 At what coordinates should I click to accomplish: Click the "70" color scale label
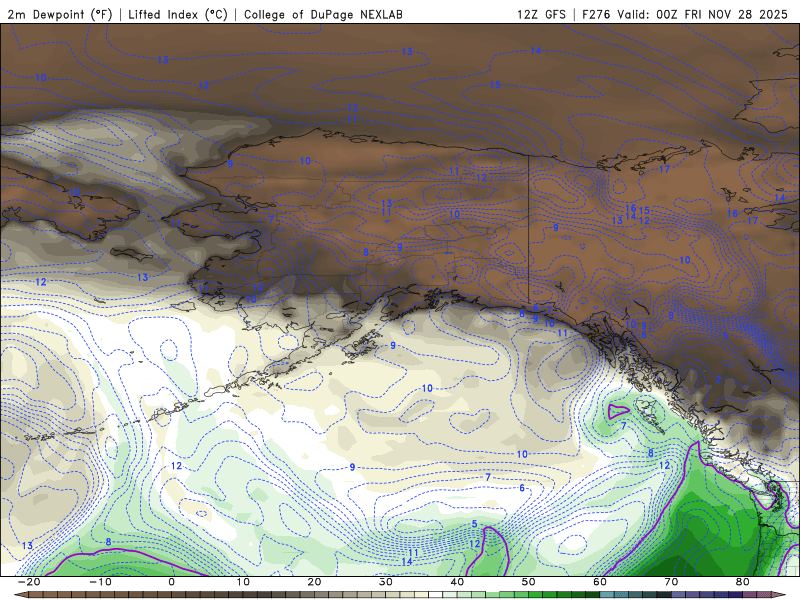tap(671, 582)
